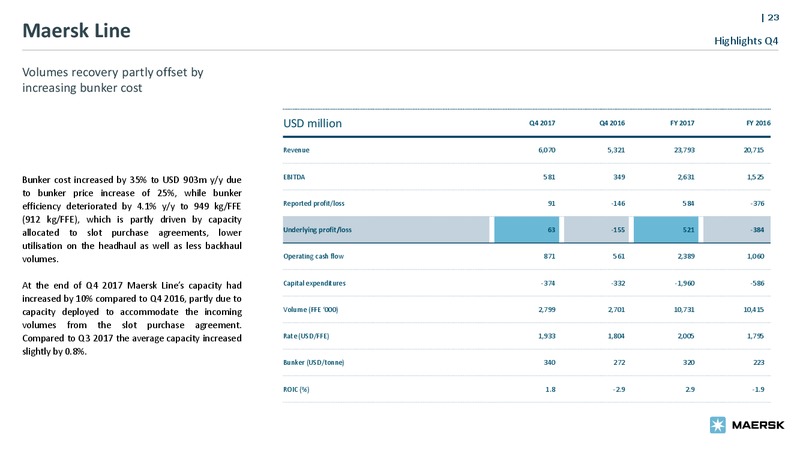Click Operating cash flow value '1,060'
This screenshot has height=450, width=800.
click(x=755, y=256)
